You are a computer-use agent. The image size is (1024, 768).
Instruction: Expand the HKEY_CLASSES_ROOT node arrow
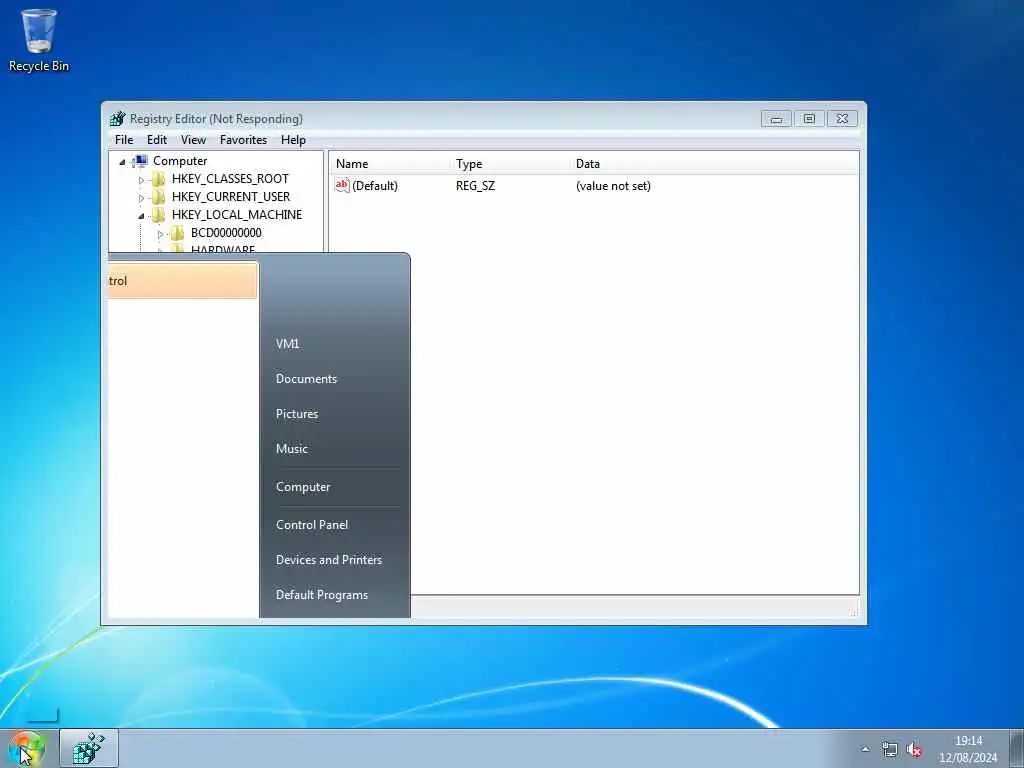(141, 180)
